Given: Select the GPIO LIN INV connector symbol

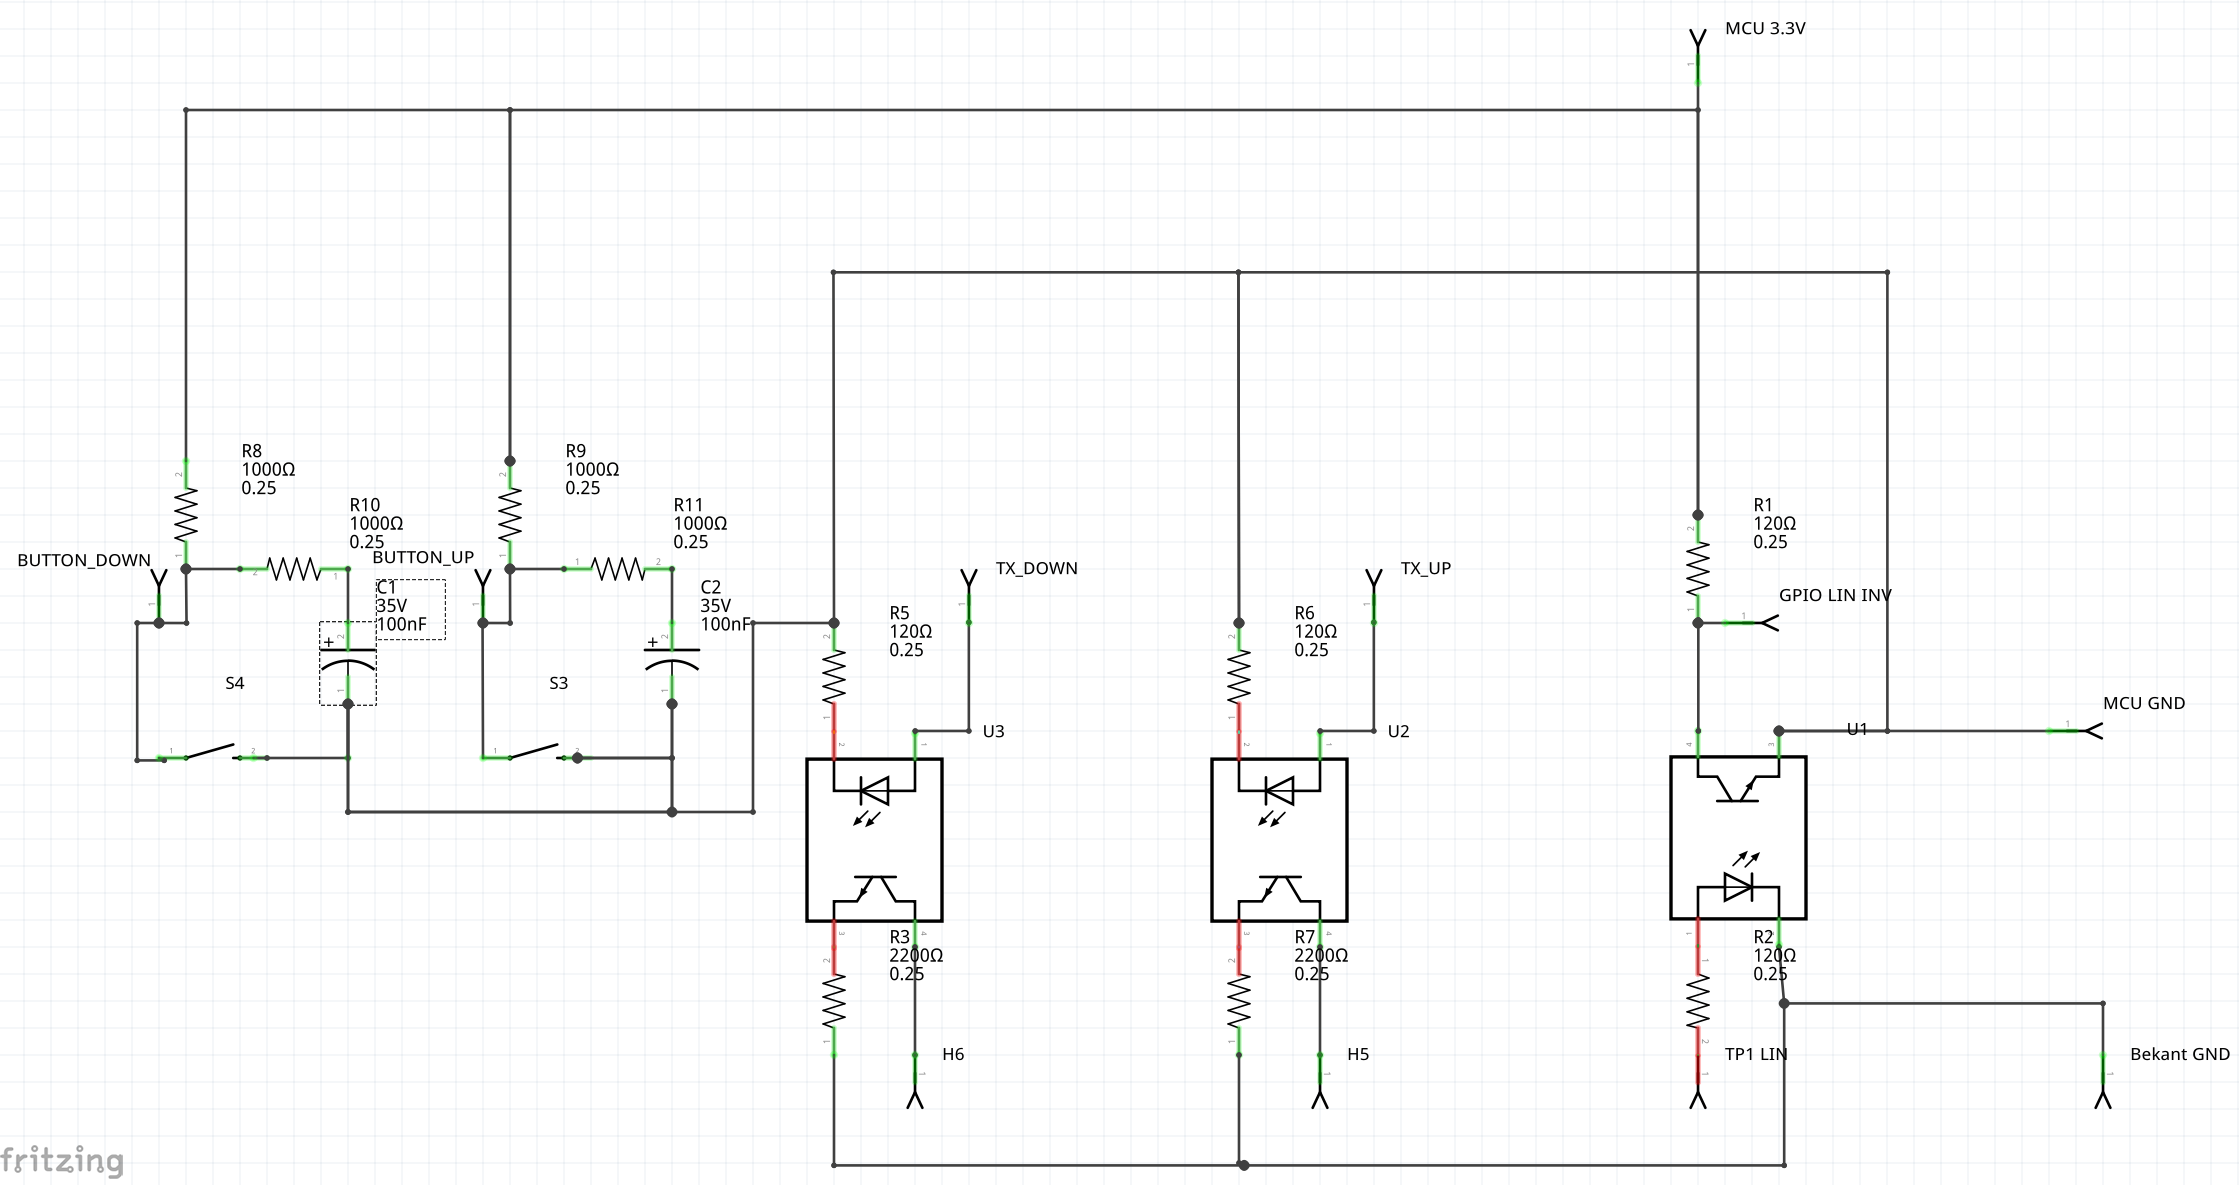Looking at the screenshot, I should 1752,623.
